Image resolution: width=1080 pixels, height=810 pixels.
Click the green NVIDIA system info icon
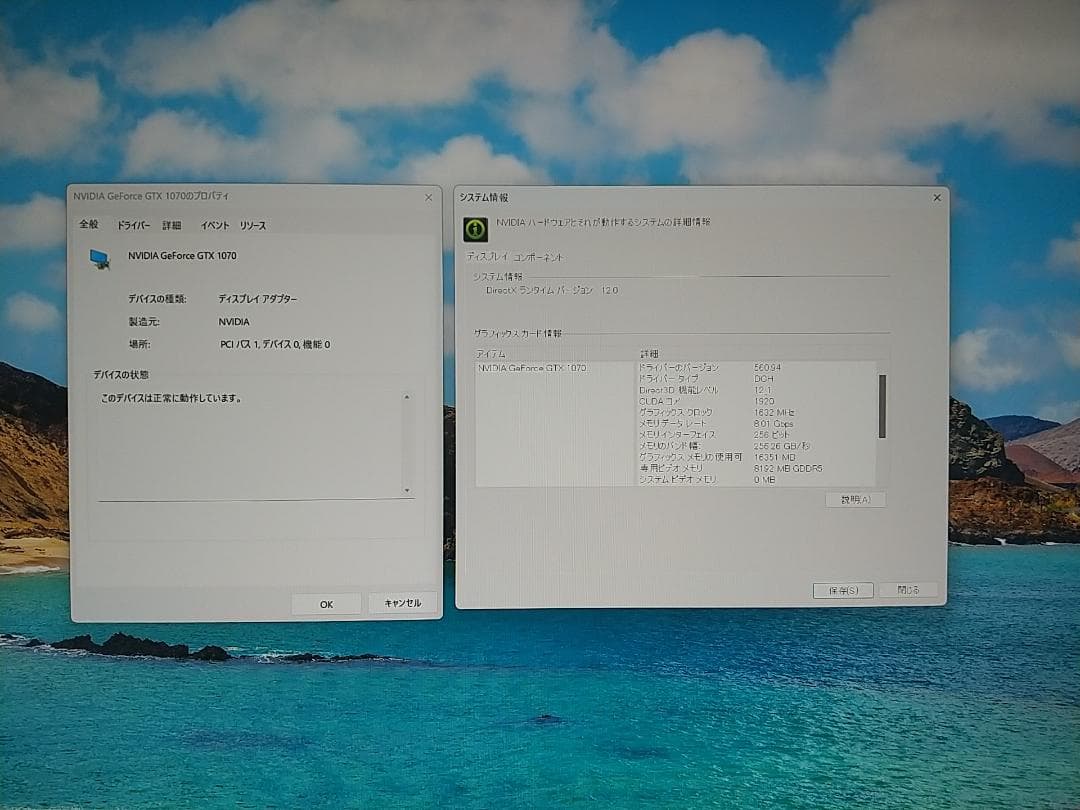tap(476, 230)
